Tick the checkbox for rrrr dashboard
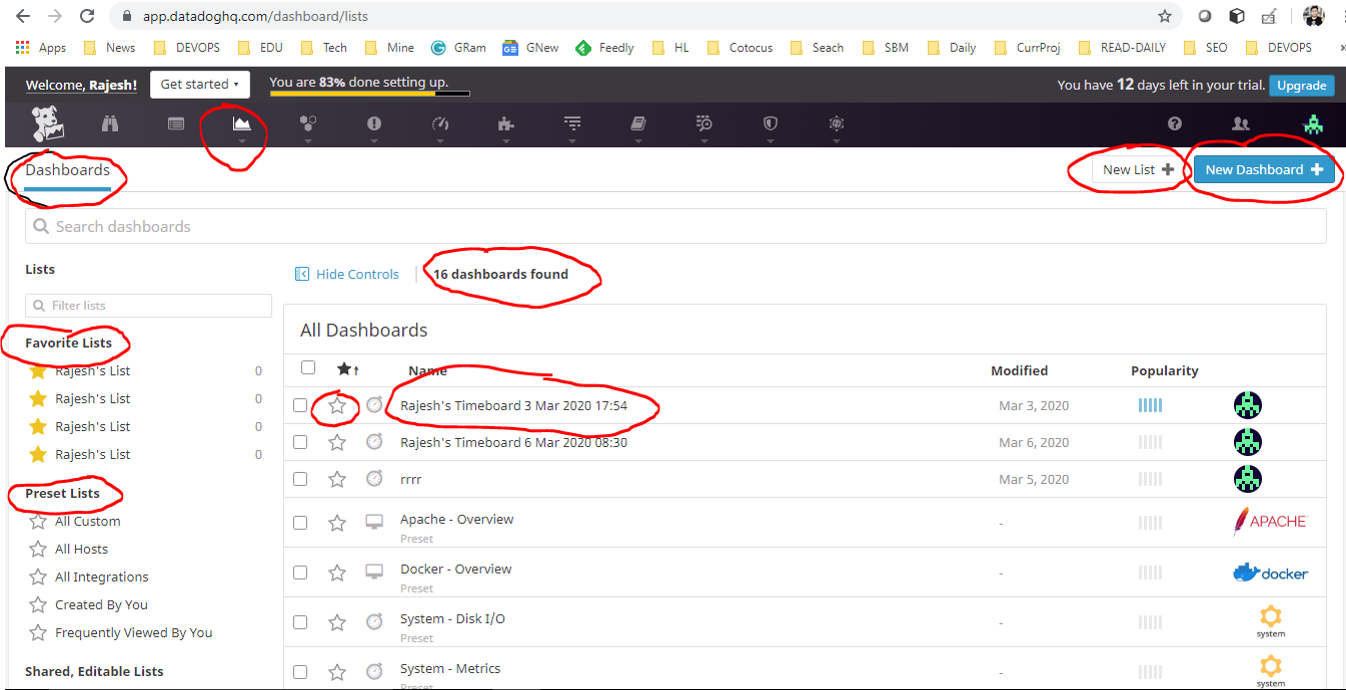 pyautogui.click(x=300, y=479)
